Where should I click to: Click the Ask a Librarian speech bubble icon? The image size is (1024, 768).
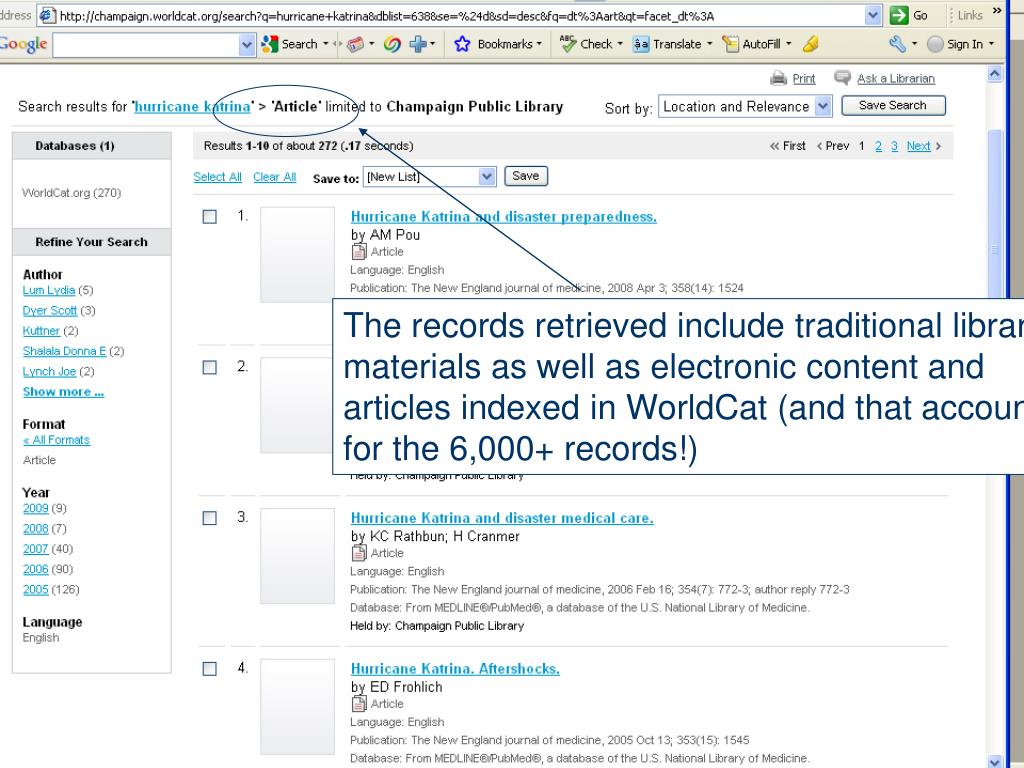[842, 78]
